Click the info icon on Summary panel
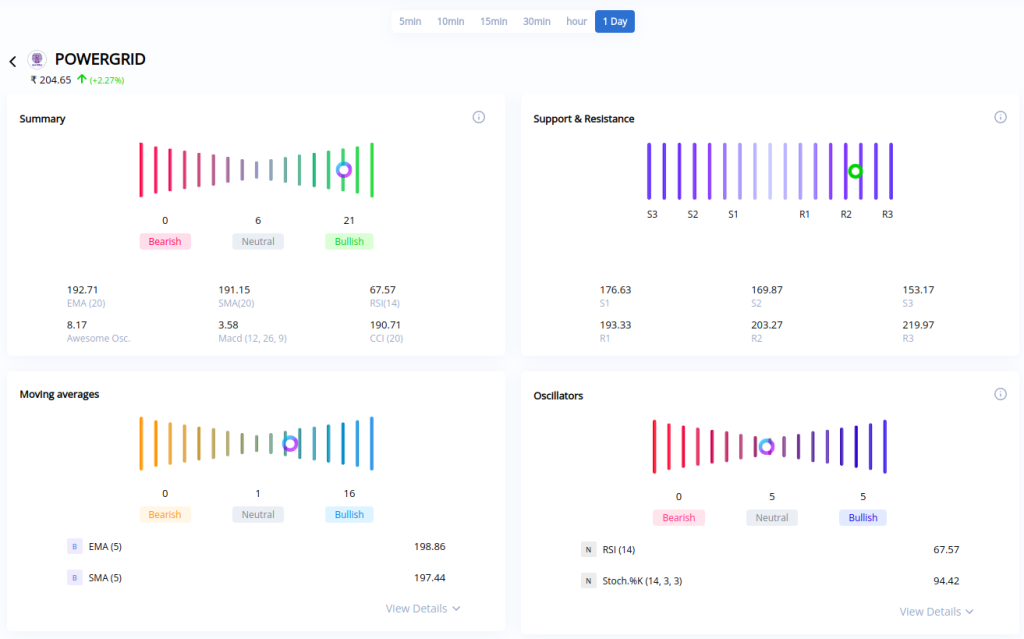This screenshot has width=1024, height=639. pos(478,117)
